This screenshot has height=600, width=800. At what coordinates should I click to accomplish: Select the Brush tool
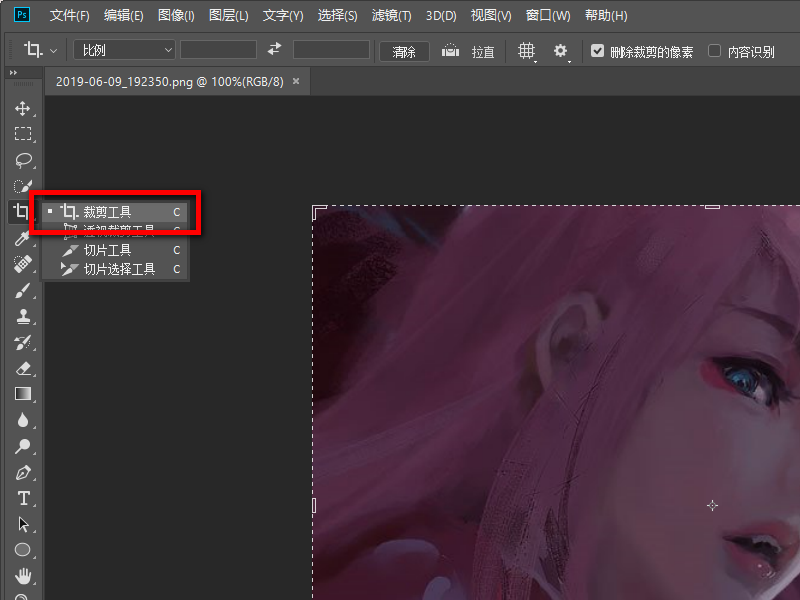point(22,290)
